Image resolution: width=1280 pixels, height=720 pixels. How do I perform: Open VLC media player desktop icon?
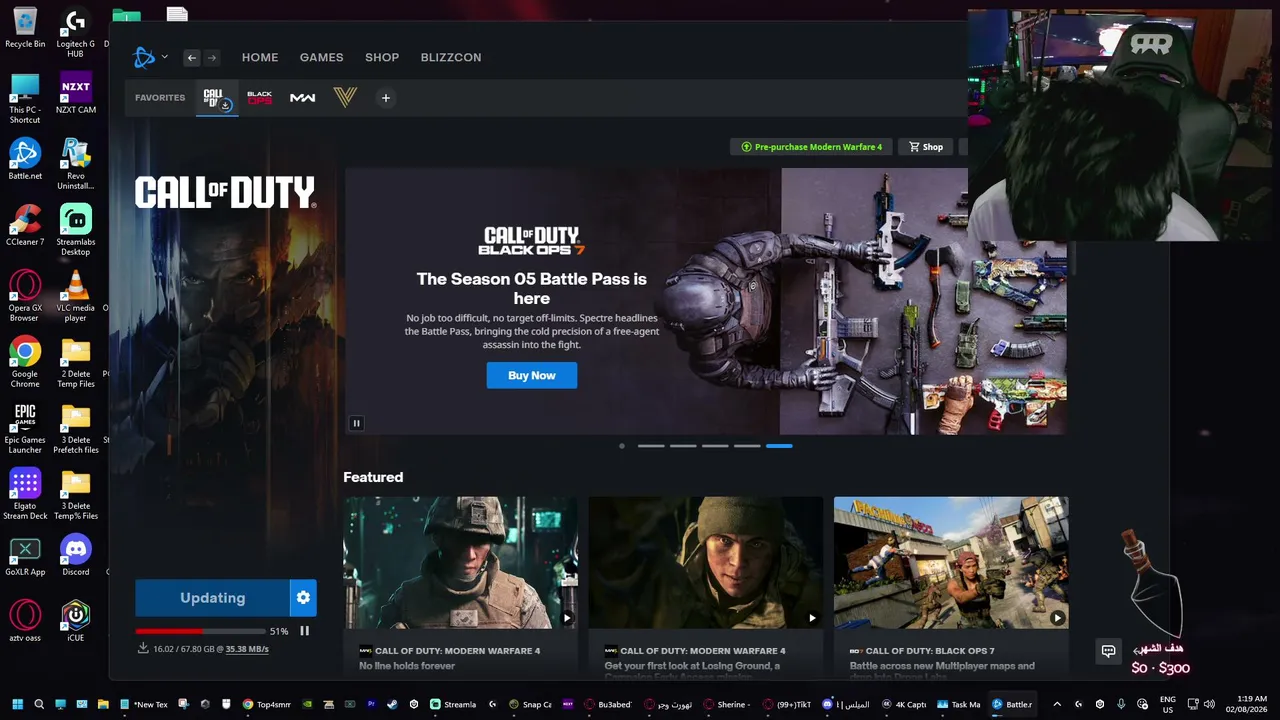[75, 296]
